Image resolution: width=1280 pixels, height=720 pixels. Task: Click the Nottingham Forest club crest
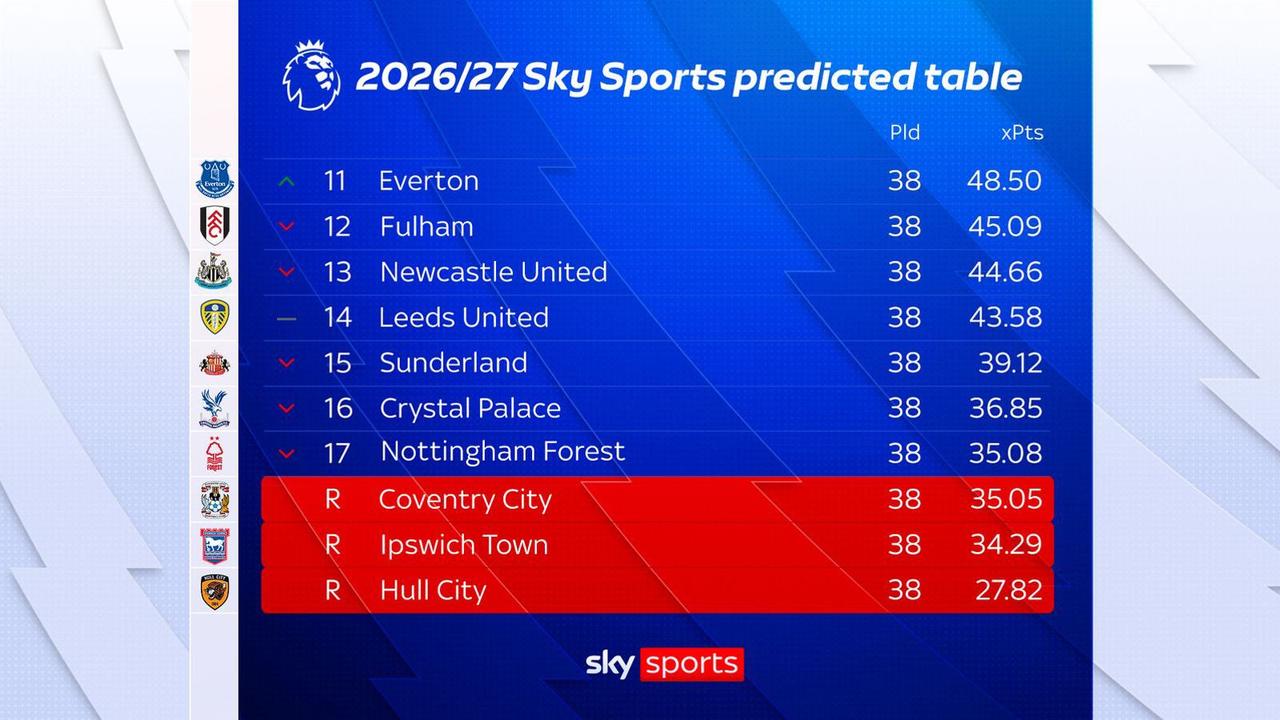(x=214, y=453)
